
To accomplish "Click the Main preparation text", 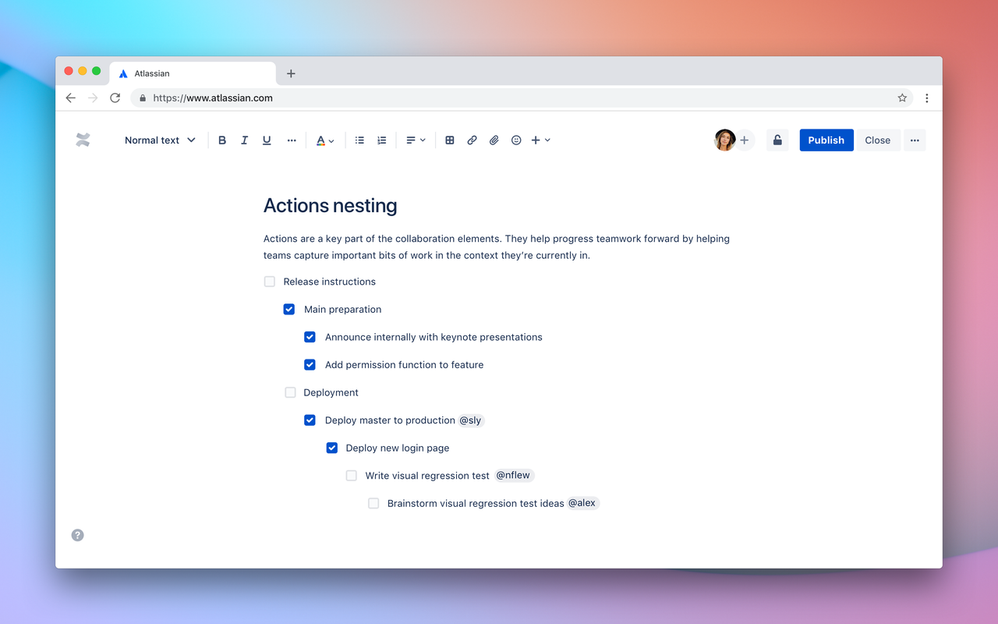I will click(342, 309).
